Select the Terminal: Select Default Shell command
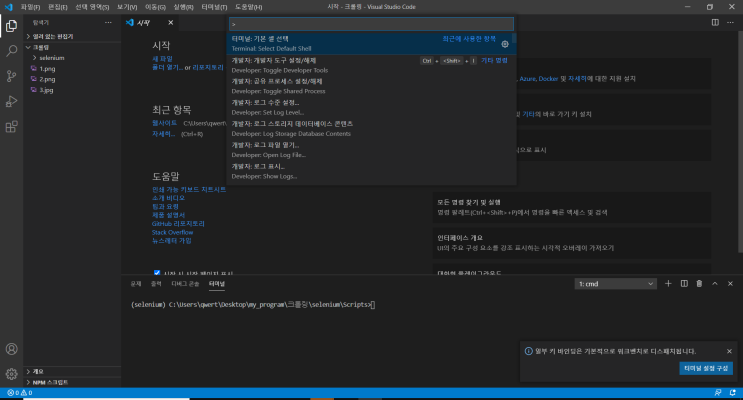This screenshot has height=400, width=743. (x=372, y=44)
